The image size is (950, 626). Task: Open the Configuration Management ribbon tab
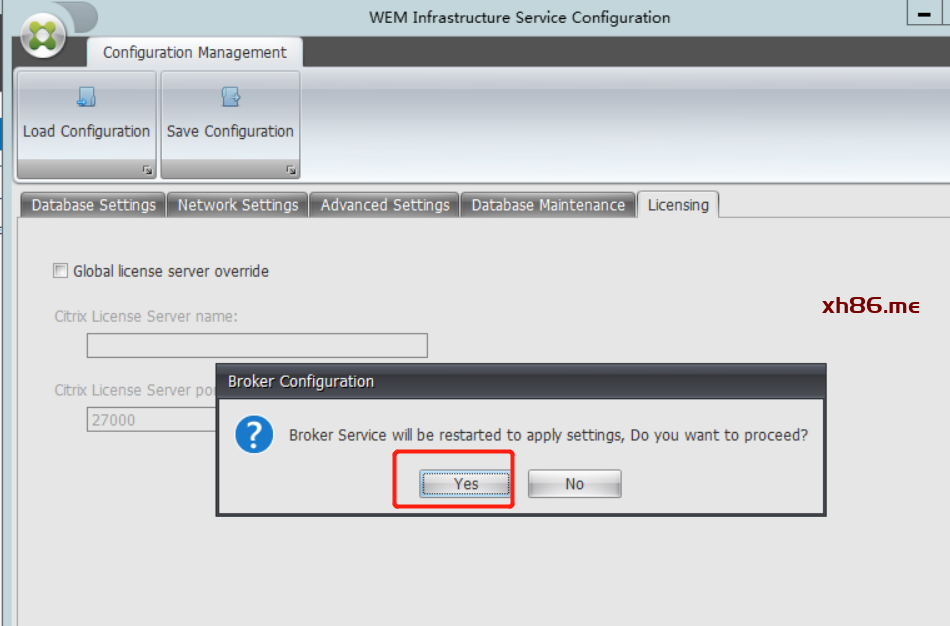coord(194,53)
